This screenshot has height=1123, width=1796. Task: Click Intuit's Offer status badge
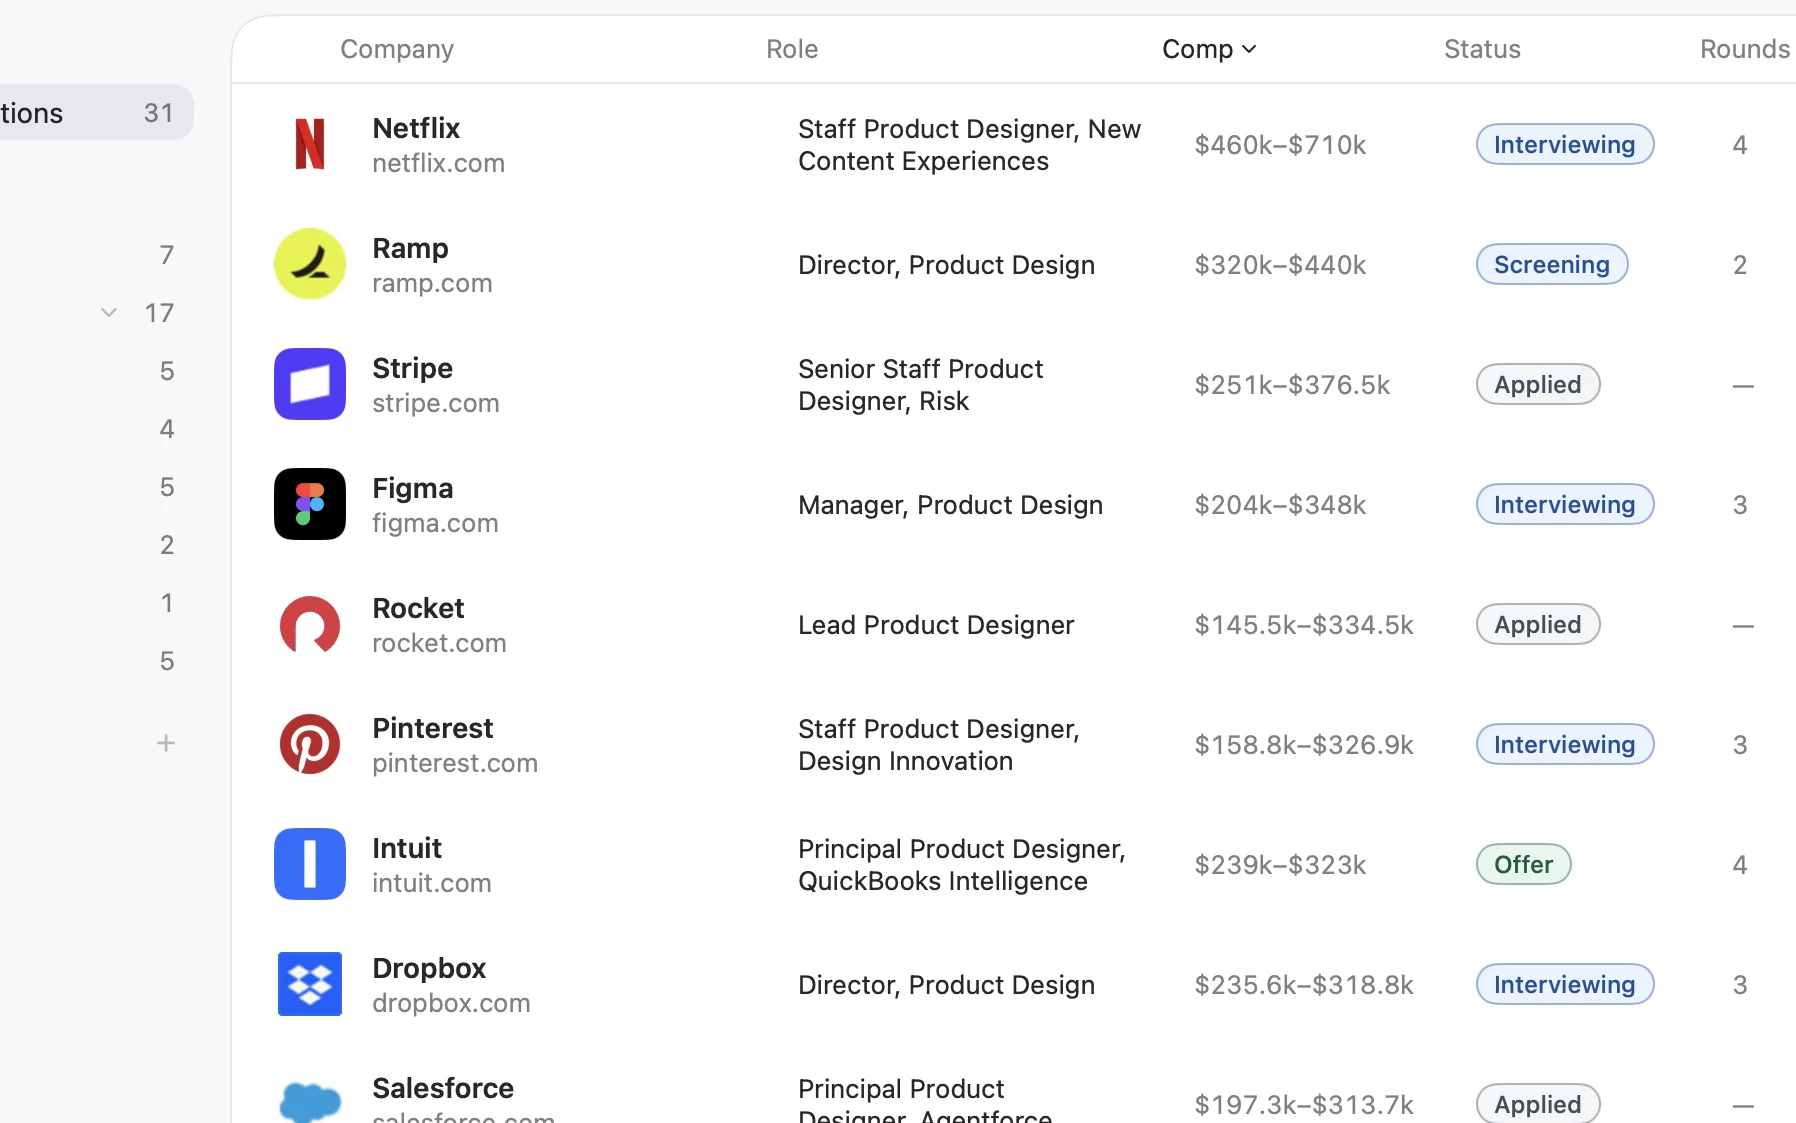[1524, 864]
